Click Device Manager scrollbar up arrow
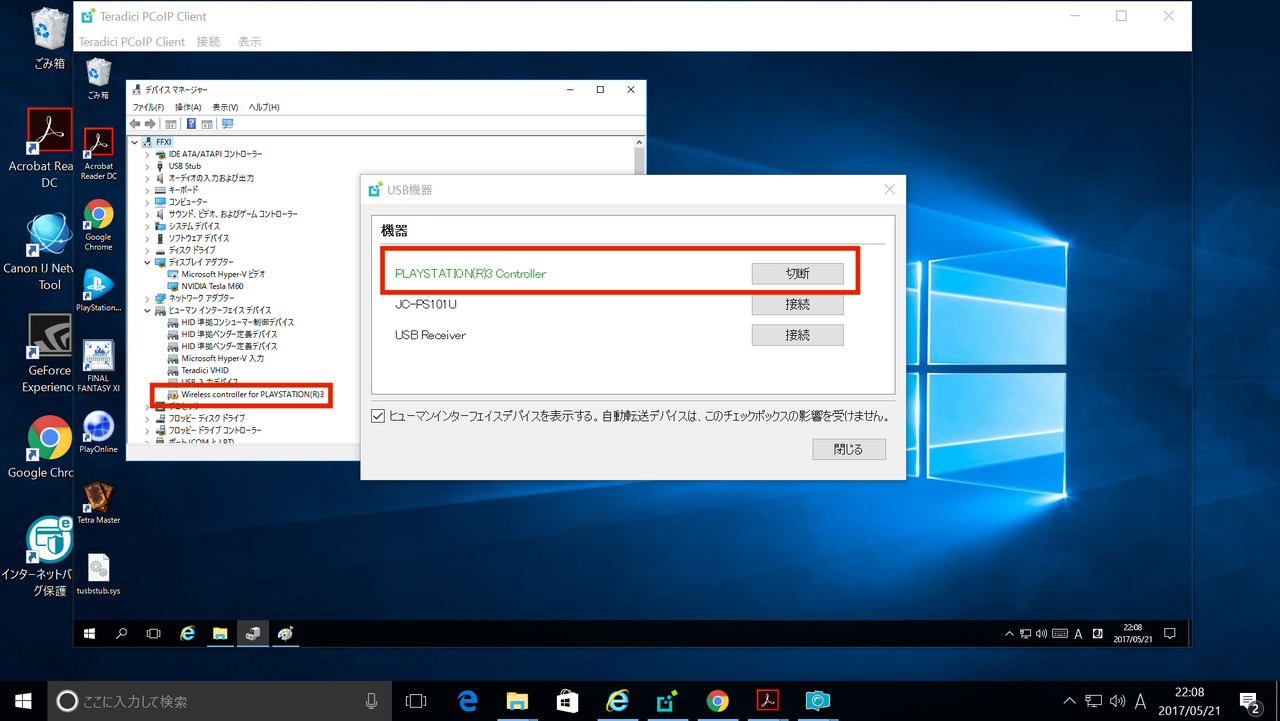 [639, 143]
